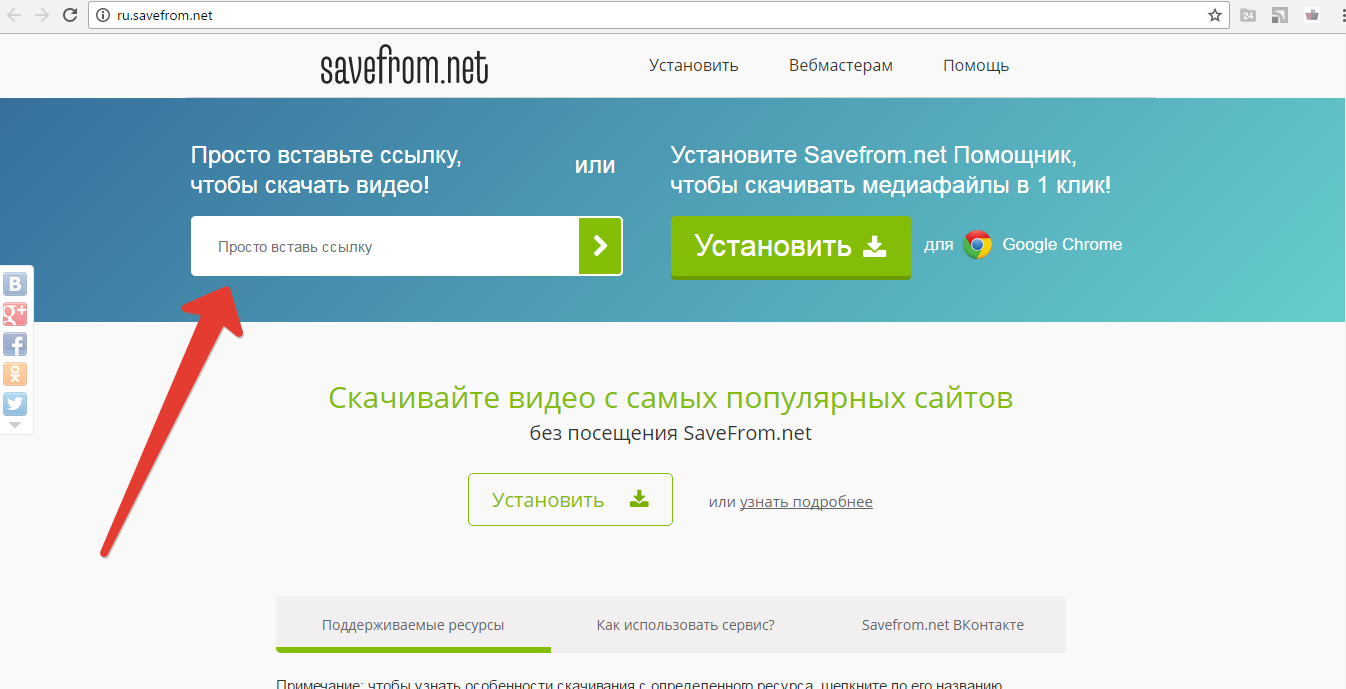Click the shopping basket extension icon
This screenshot has height=689, width=1346.
point(1312,15)
